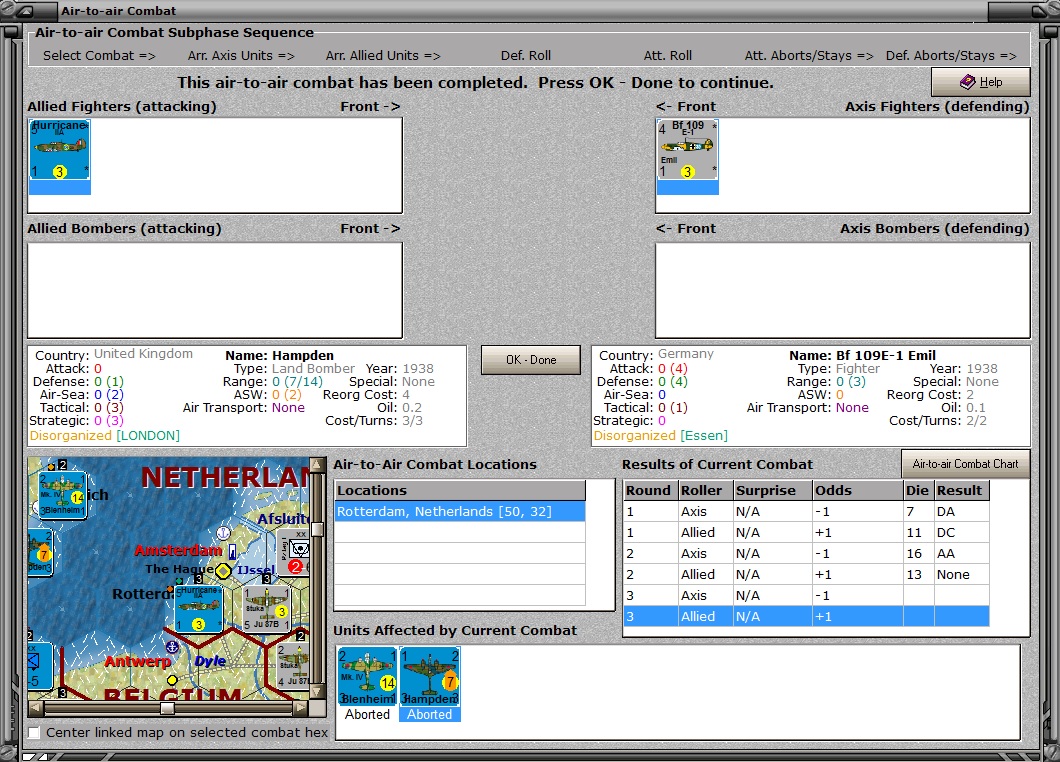This screenshot has height=762, width=1060.
Task: Click Def. Aborts/Stays => subphase step
Action: click(951, 55)
